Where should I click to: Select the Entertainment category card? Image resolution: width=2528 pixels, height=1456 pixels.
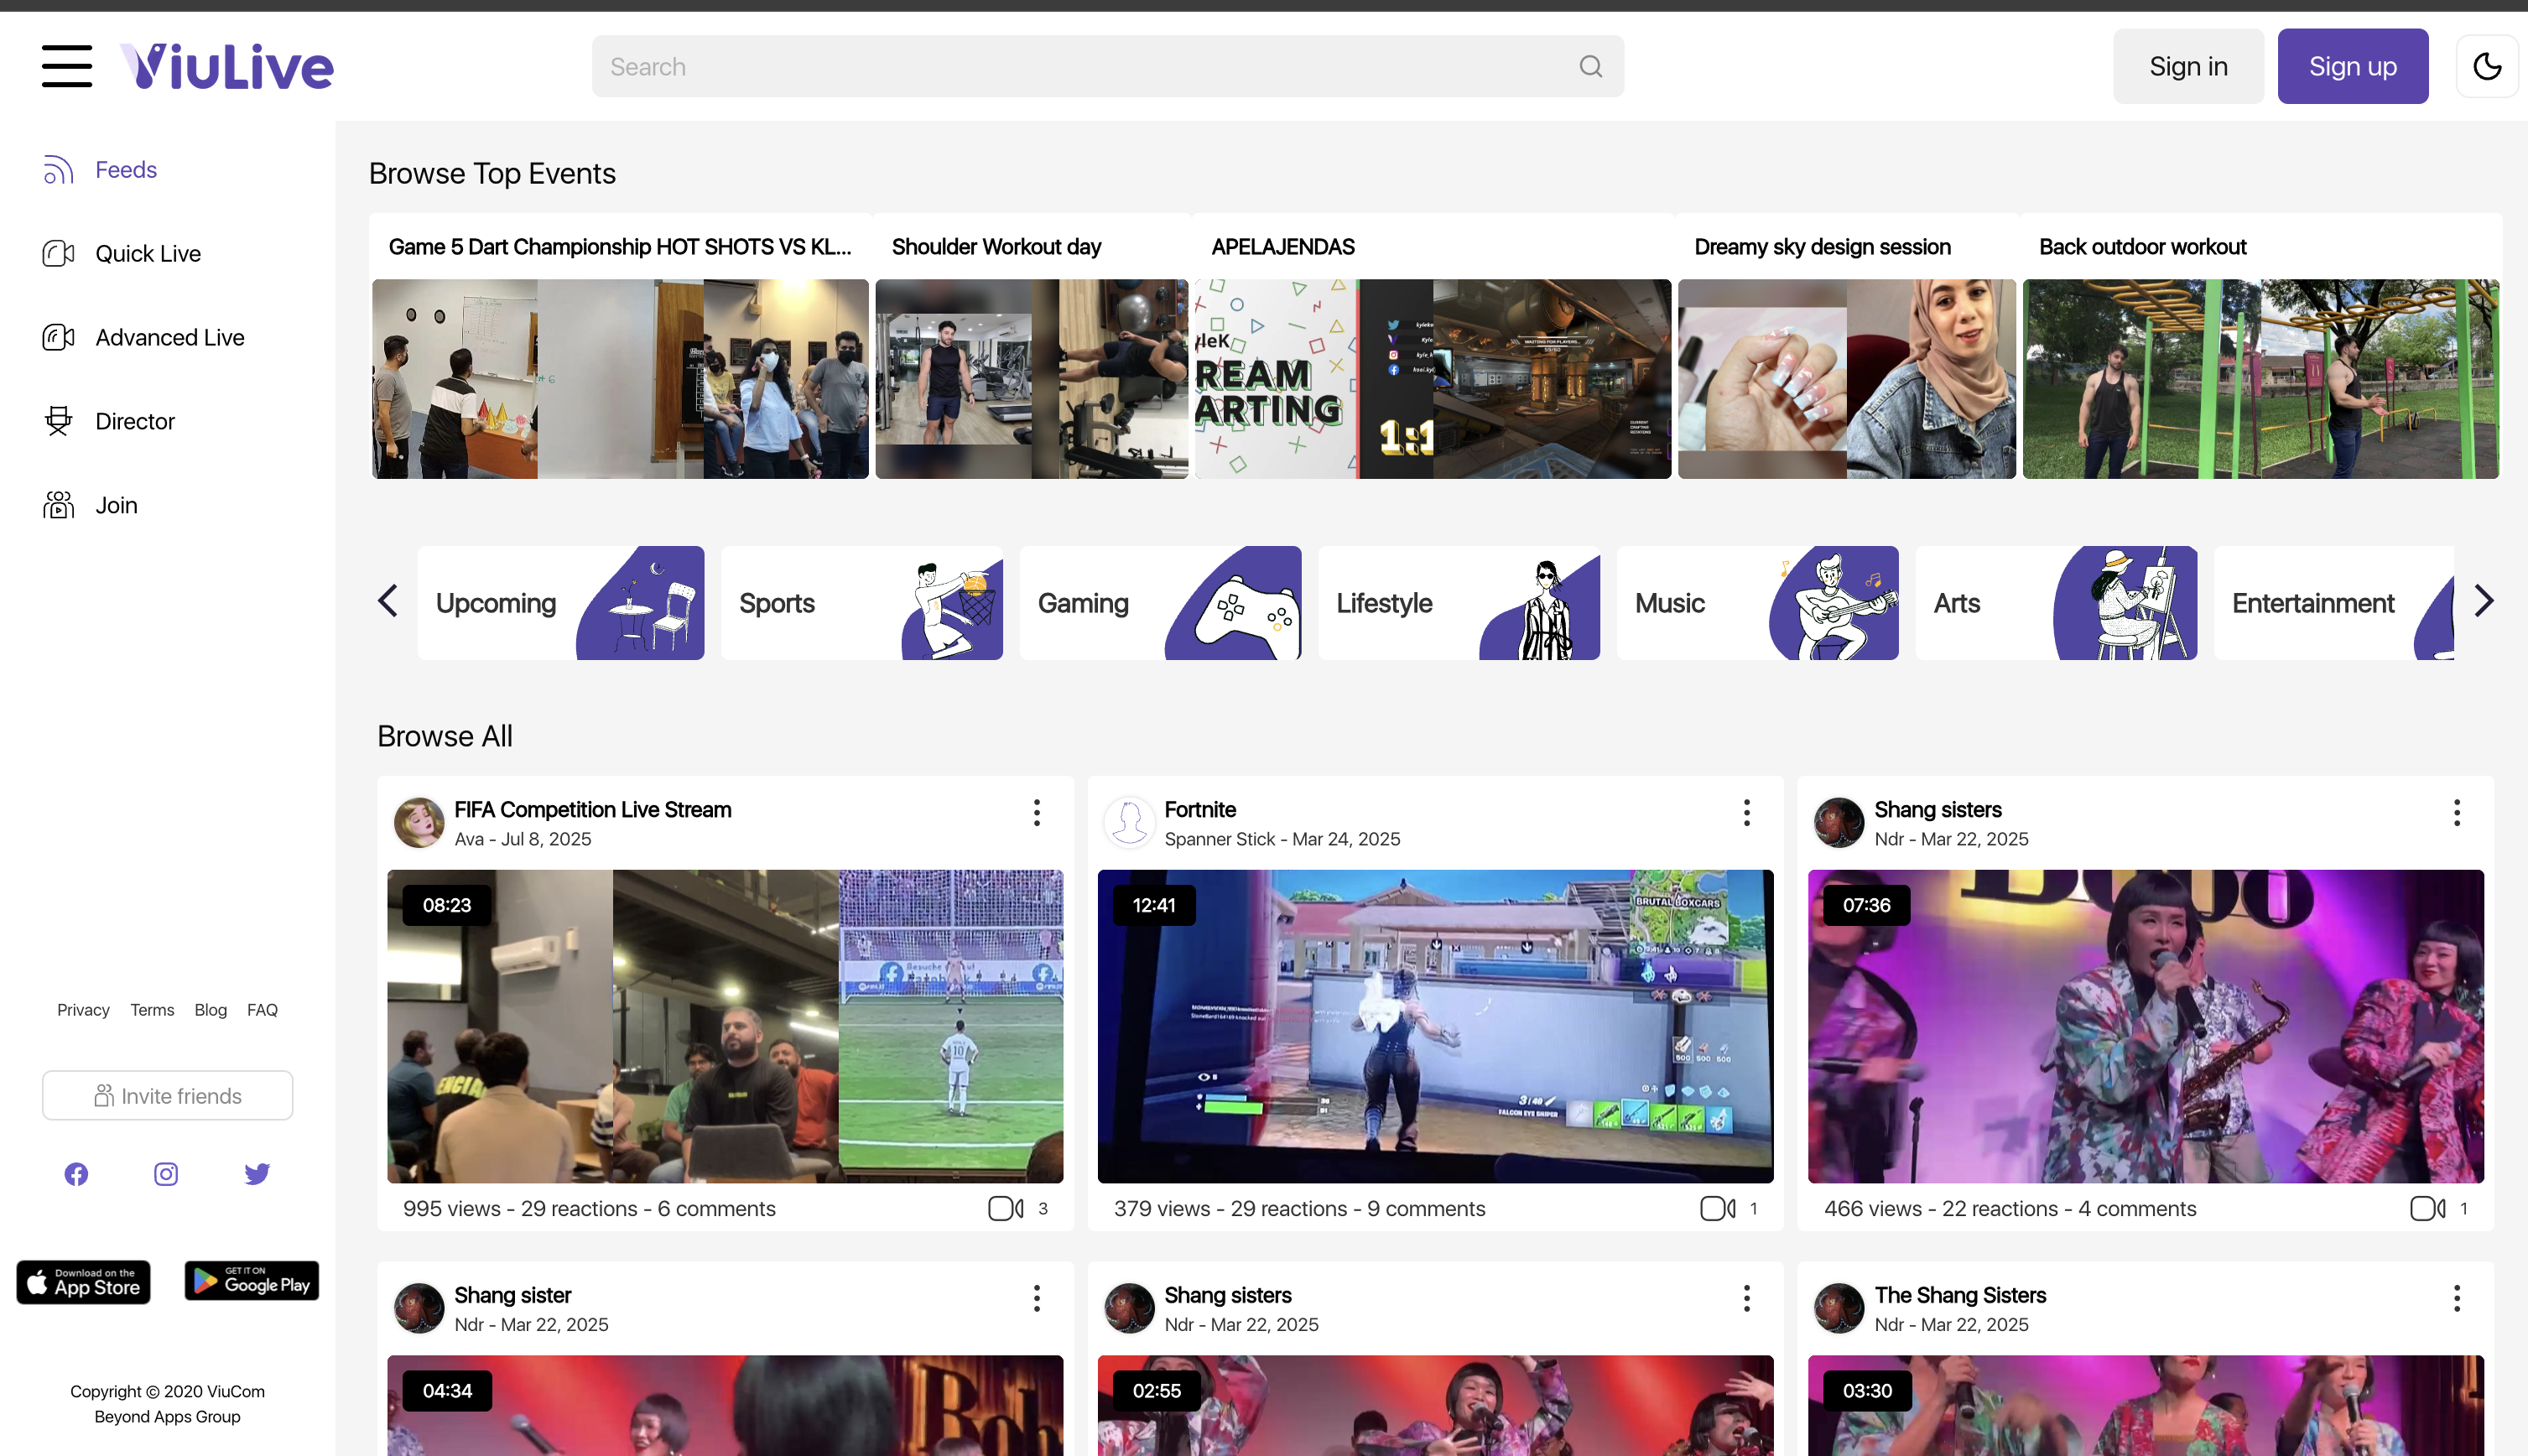[2334, 603]
